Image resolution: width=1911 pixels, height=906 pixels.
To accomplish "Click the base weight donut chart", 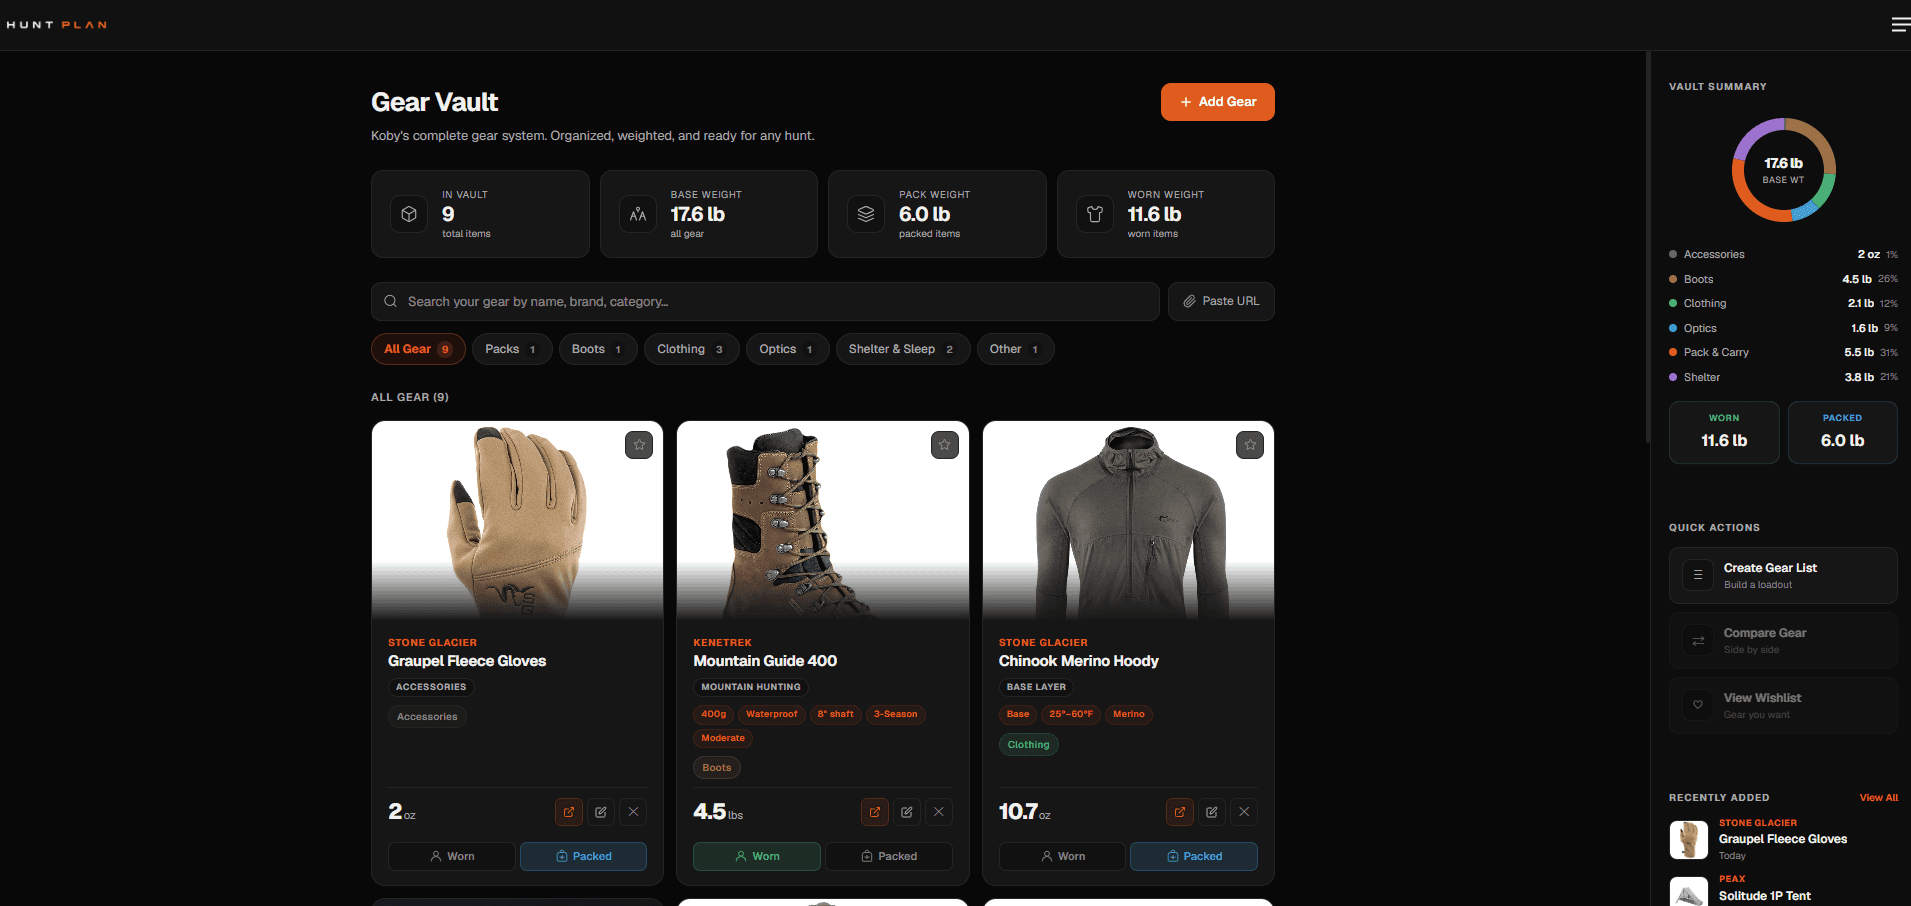I will (1784, 170).
